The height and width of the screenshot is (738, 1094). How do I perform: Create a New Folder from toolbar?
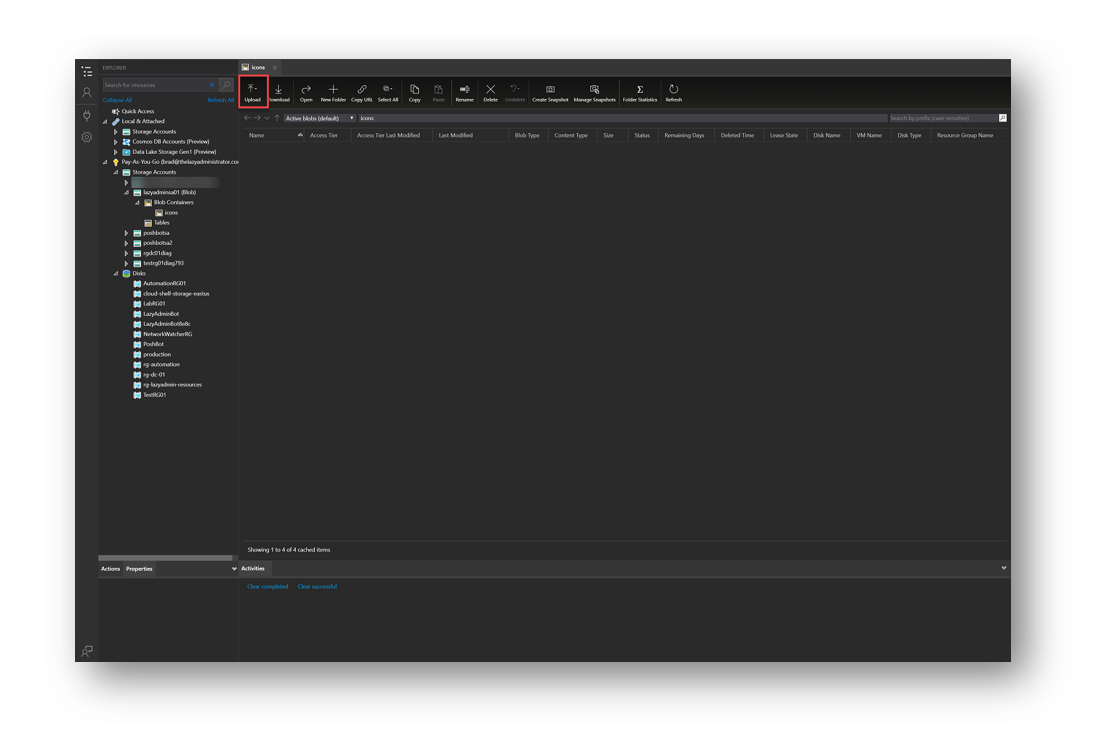333,92
